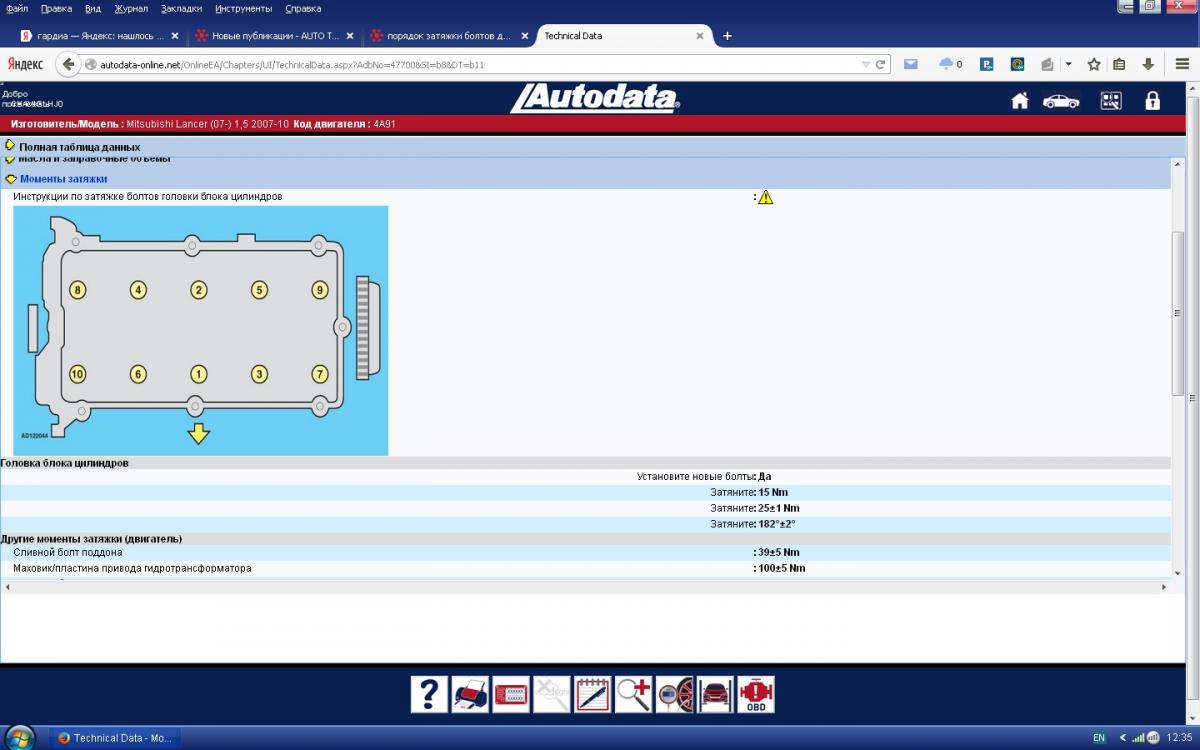
Task: Open vehicle selection via car icon
Action: tap(1061, 100)
